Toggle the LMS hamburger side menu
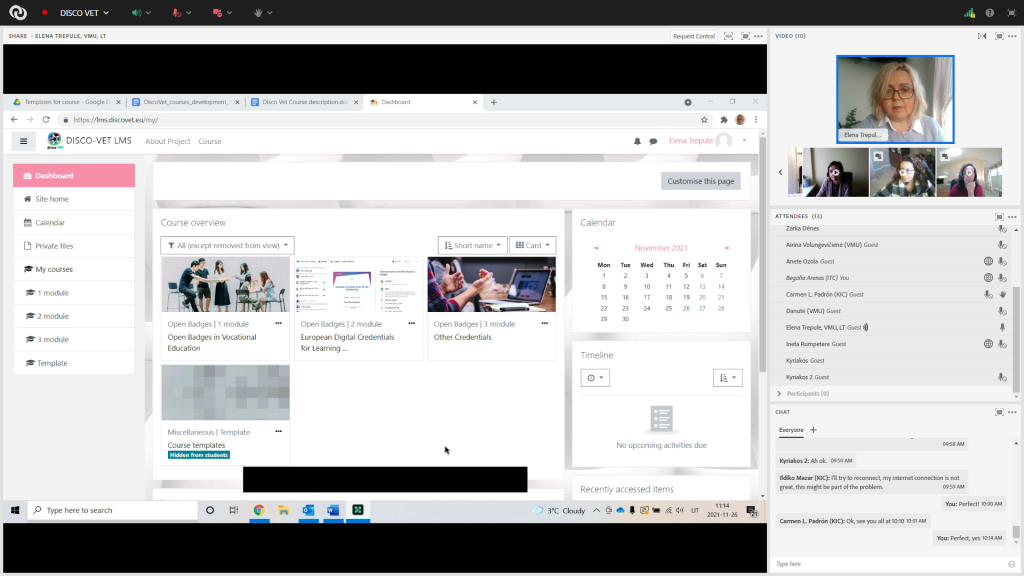Viewport: 1024px width, 576px height. pos(24,141)
